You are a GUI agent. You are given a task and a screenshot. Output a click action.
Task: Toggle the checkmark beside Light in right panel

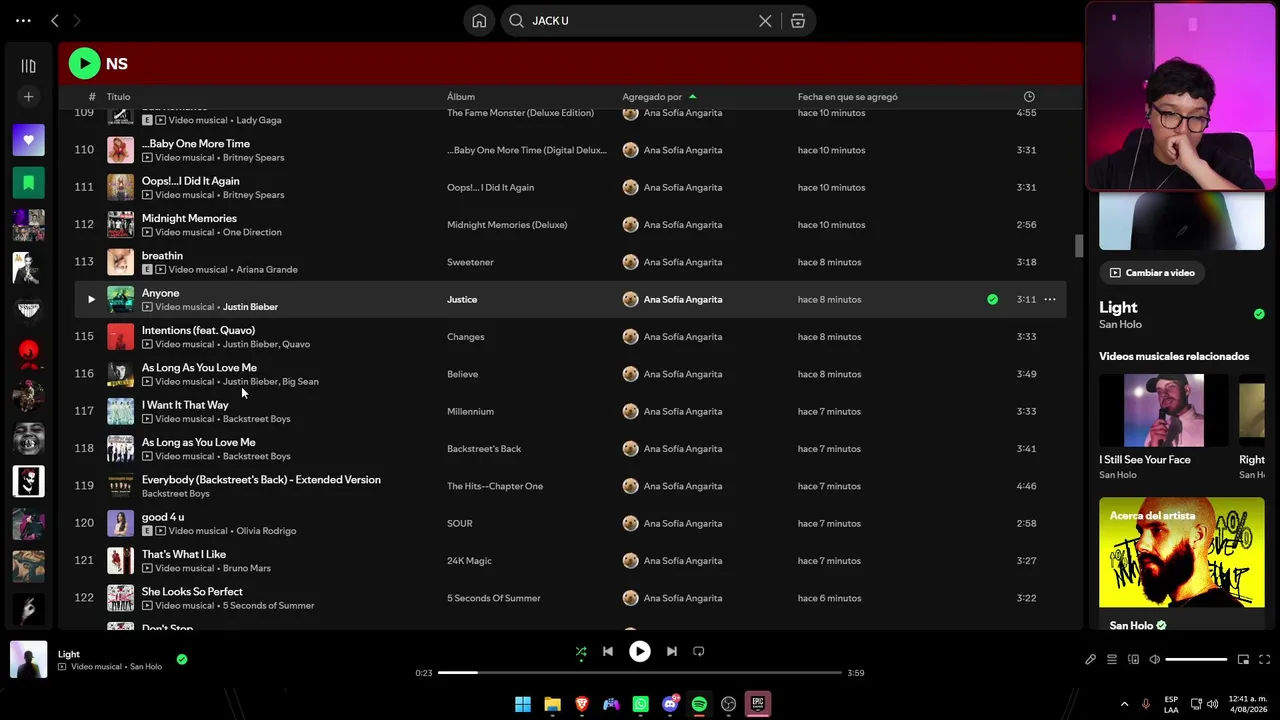pos(1259,314)
